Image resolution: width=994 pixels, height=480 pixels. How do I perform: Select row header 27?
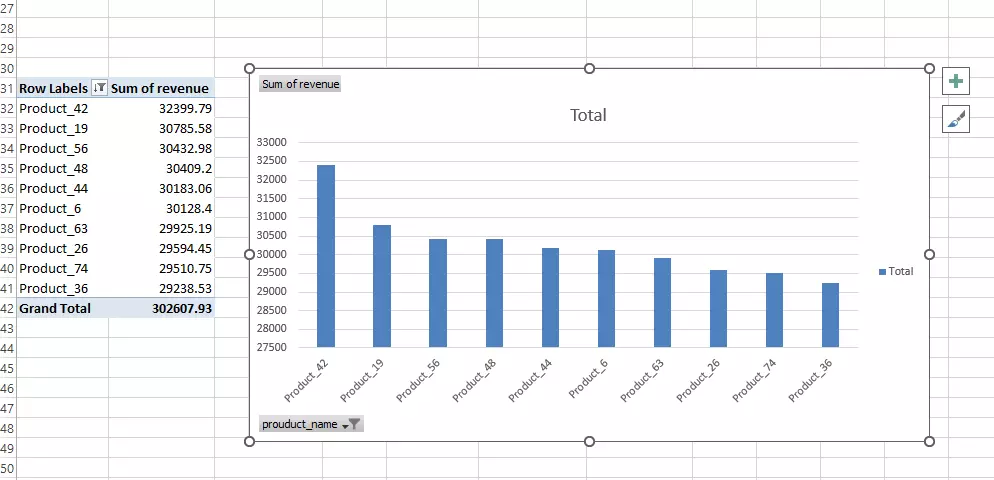pyautogui.click(x=8, y=8)
